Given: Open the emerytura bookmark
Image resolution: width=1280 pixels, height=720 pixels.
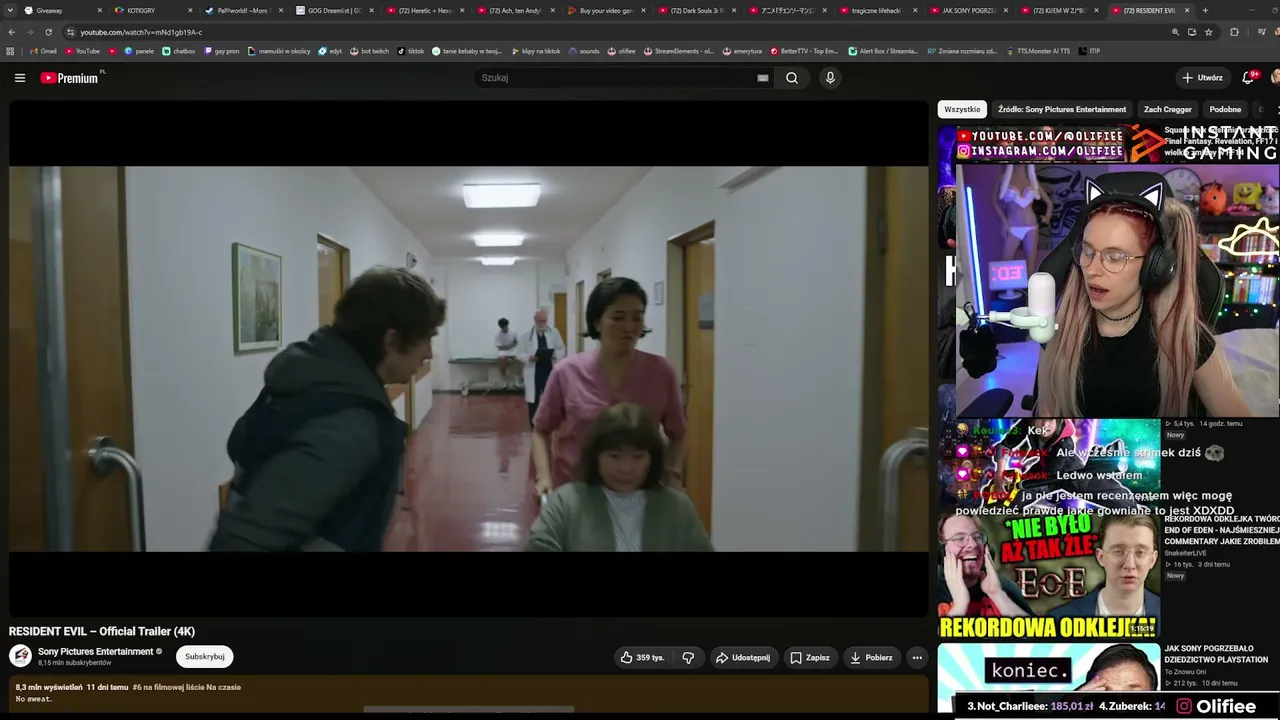Looking at the screenshot, I should (x=742, y=51).
